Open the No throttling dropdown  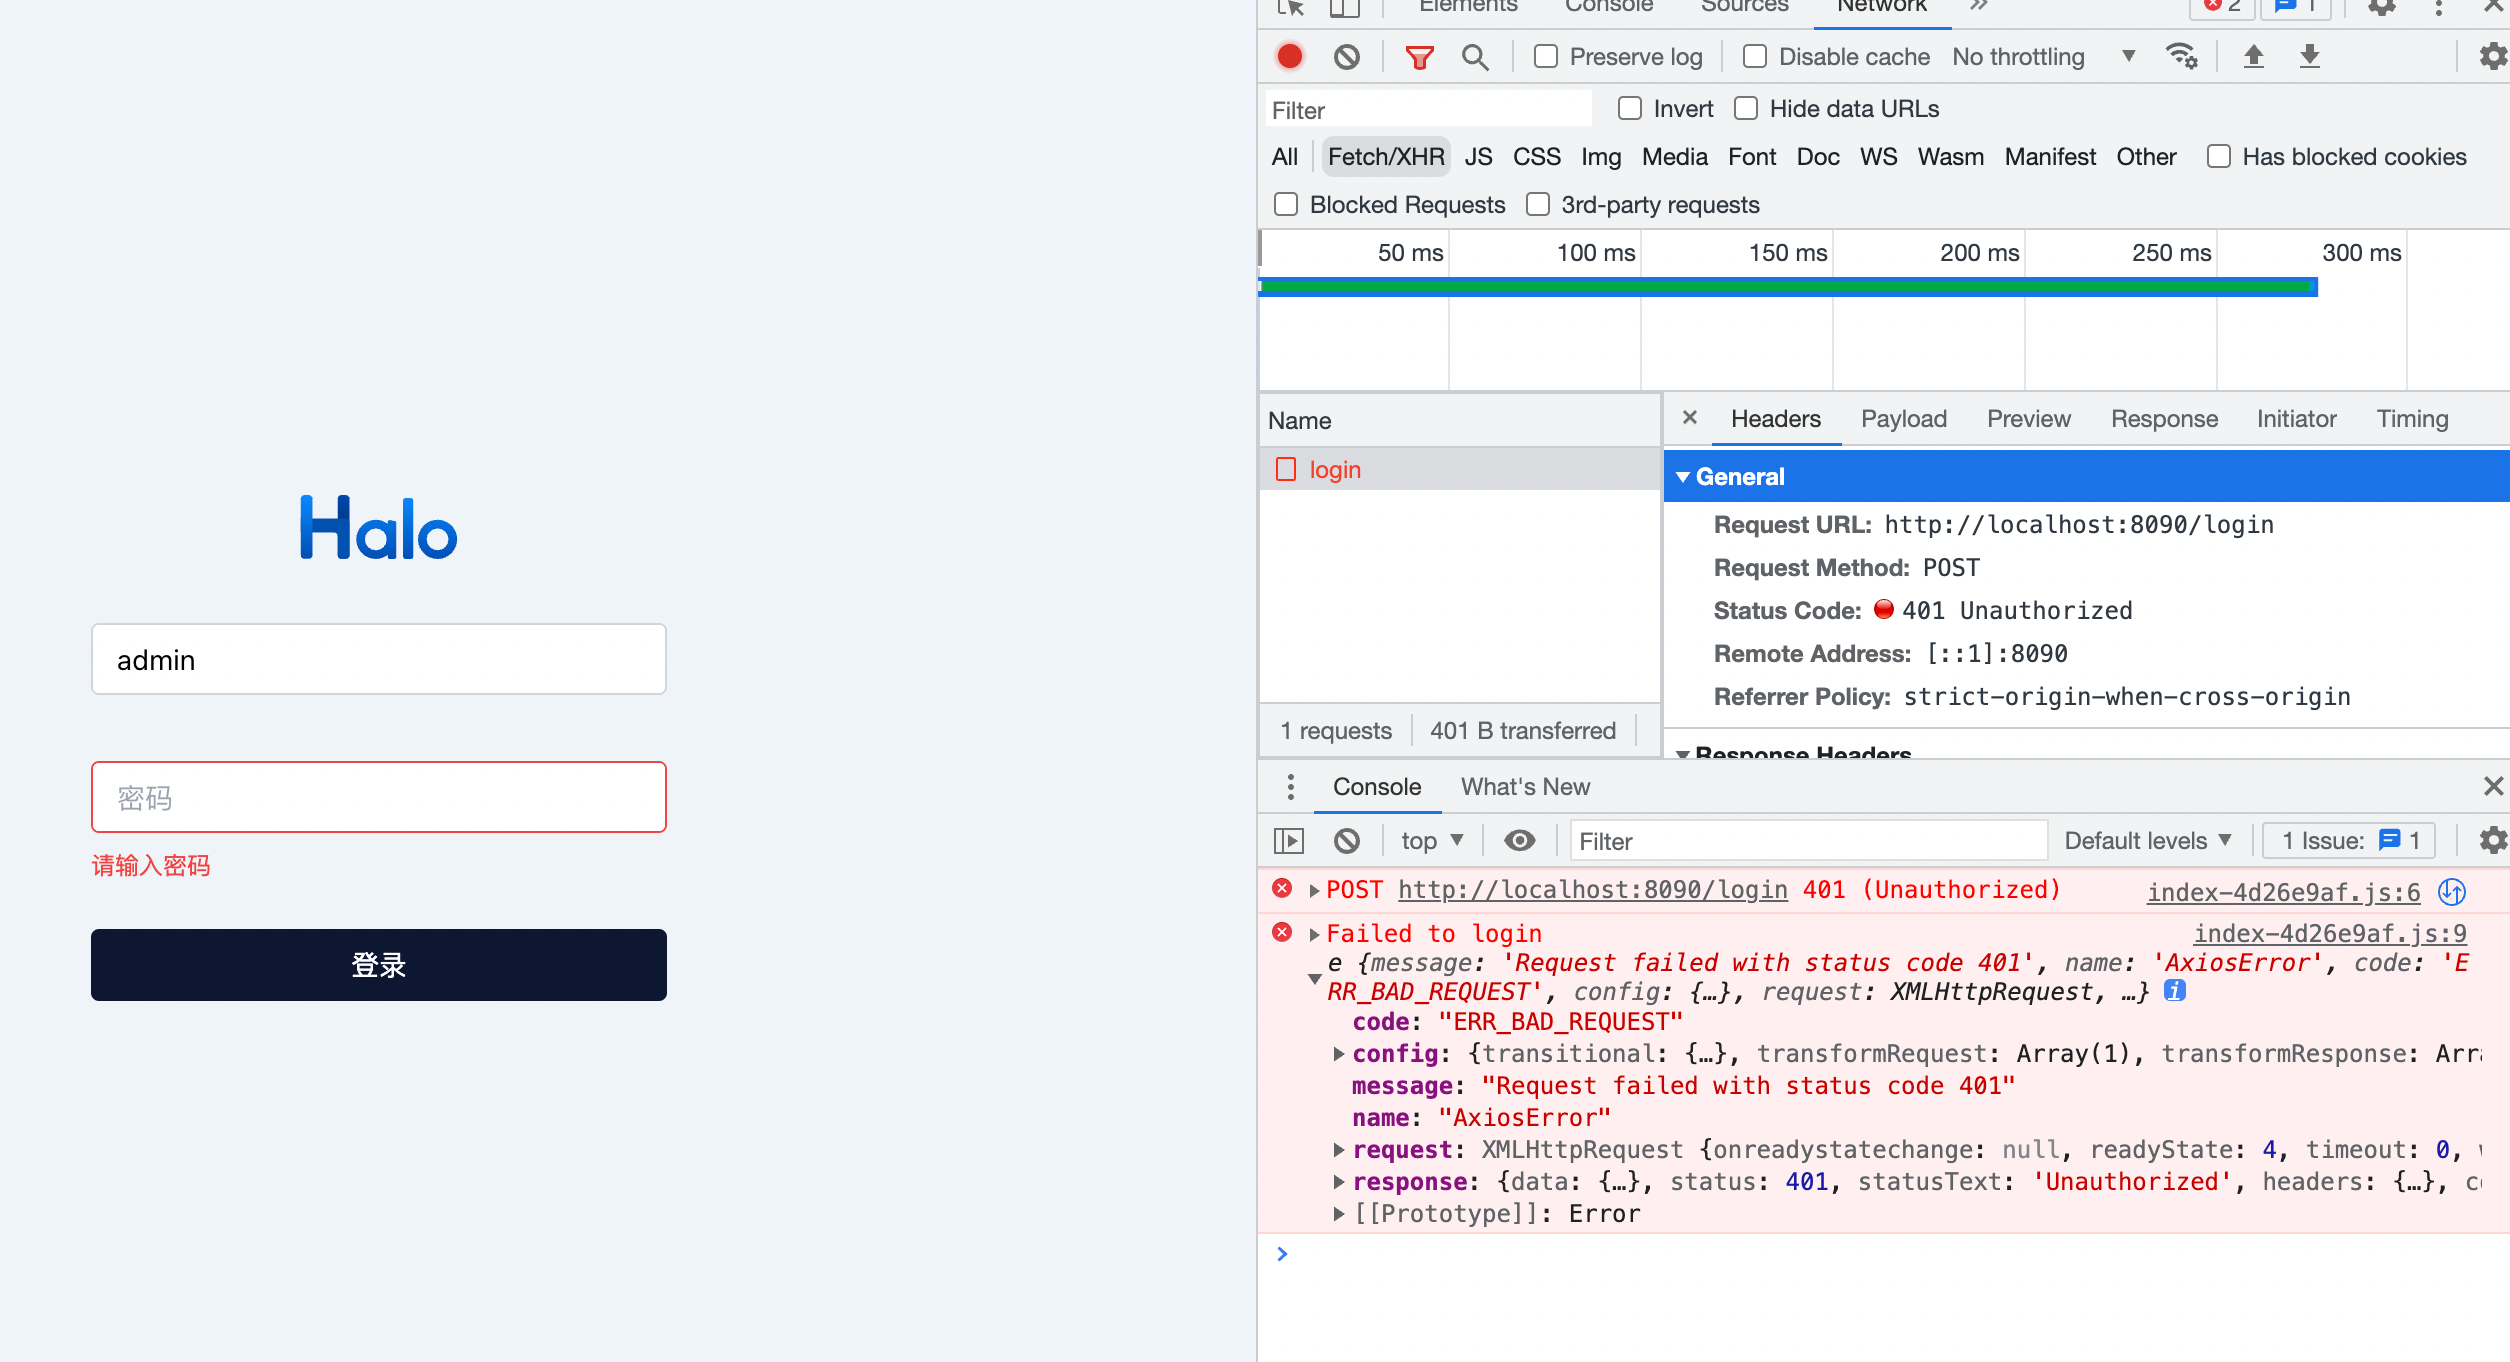click(2044, 57)
